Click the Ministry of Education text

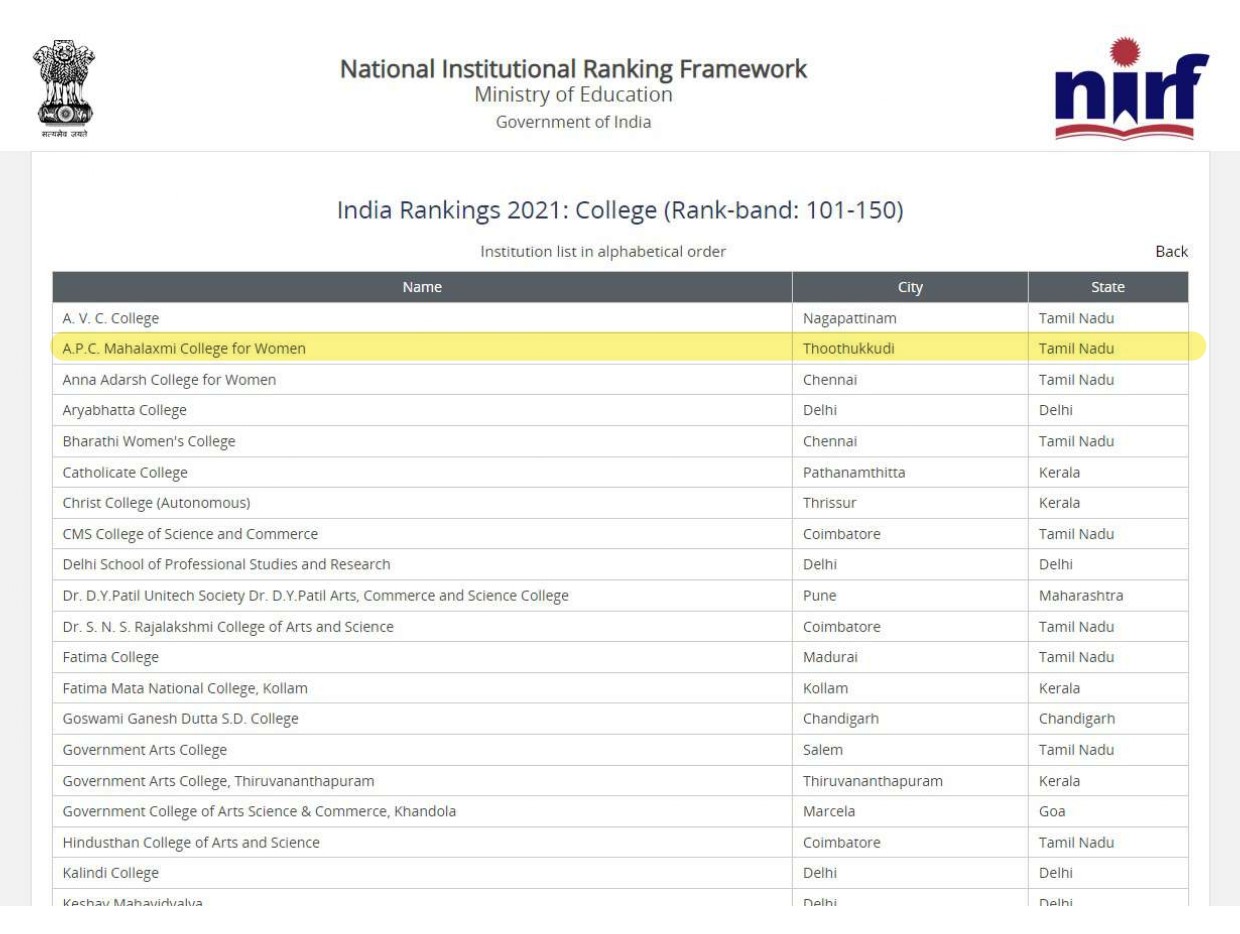pos(573,95)
